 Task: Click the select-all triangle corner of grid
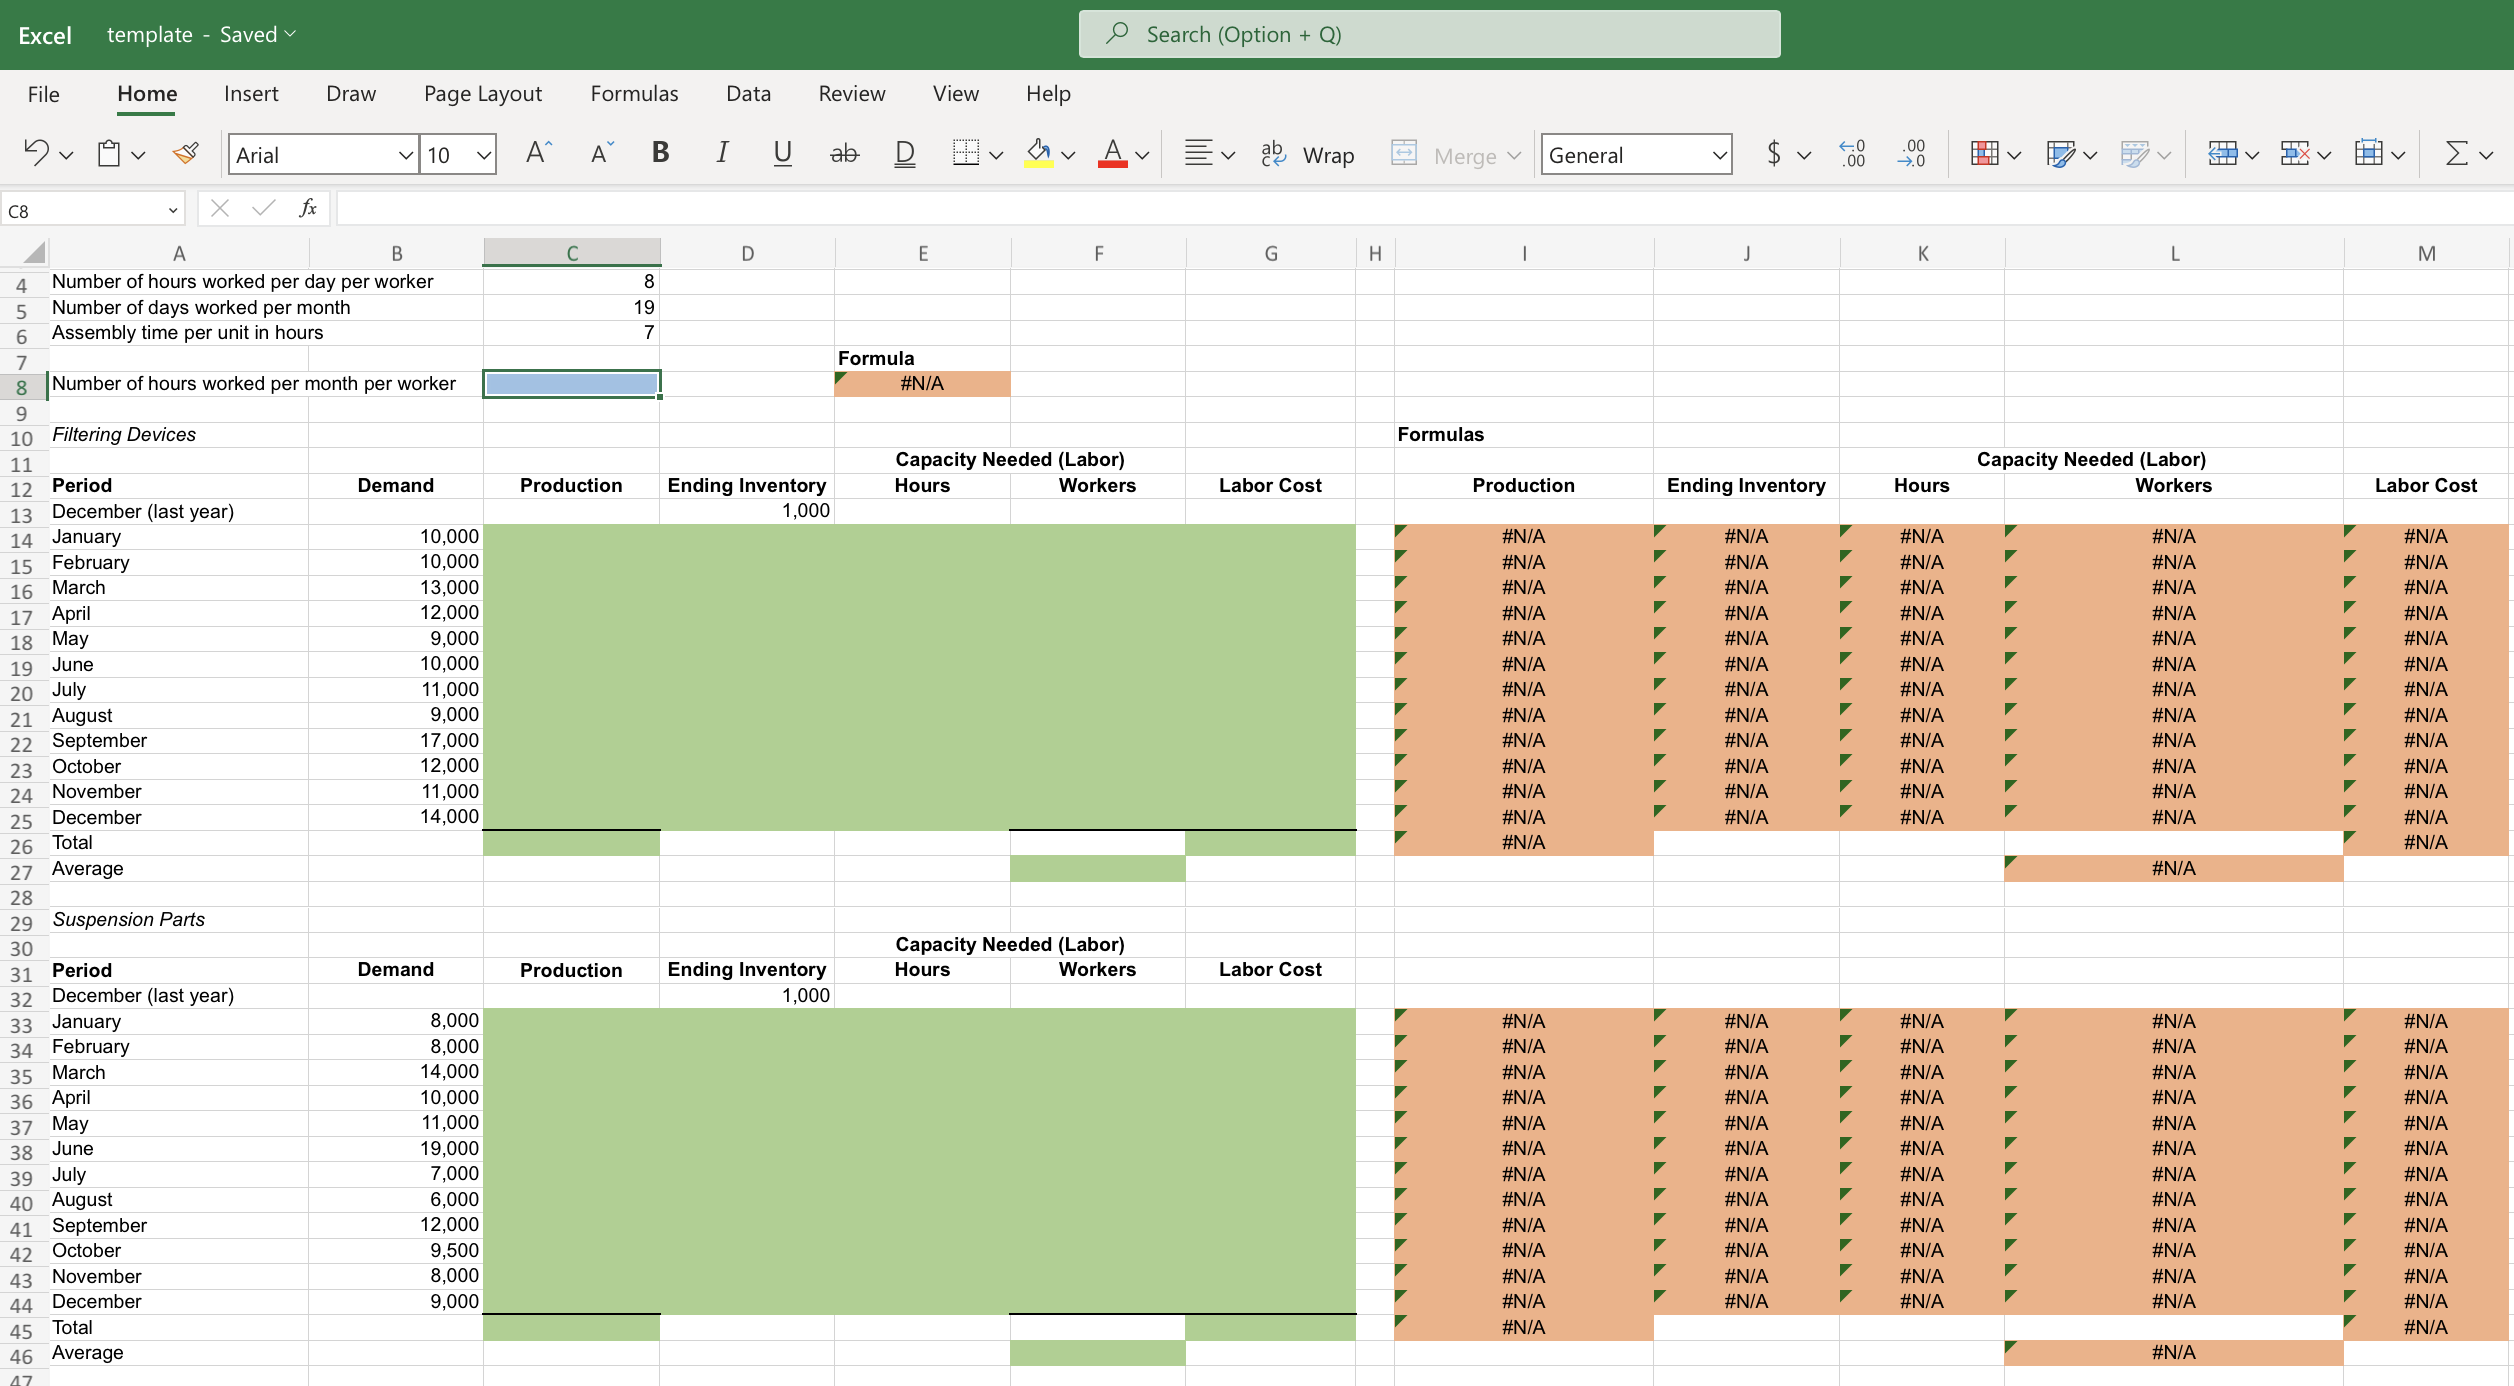34,252
